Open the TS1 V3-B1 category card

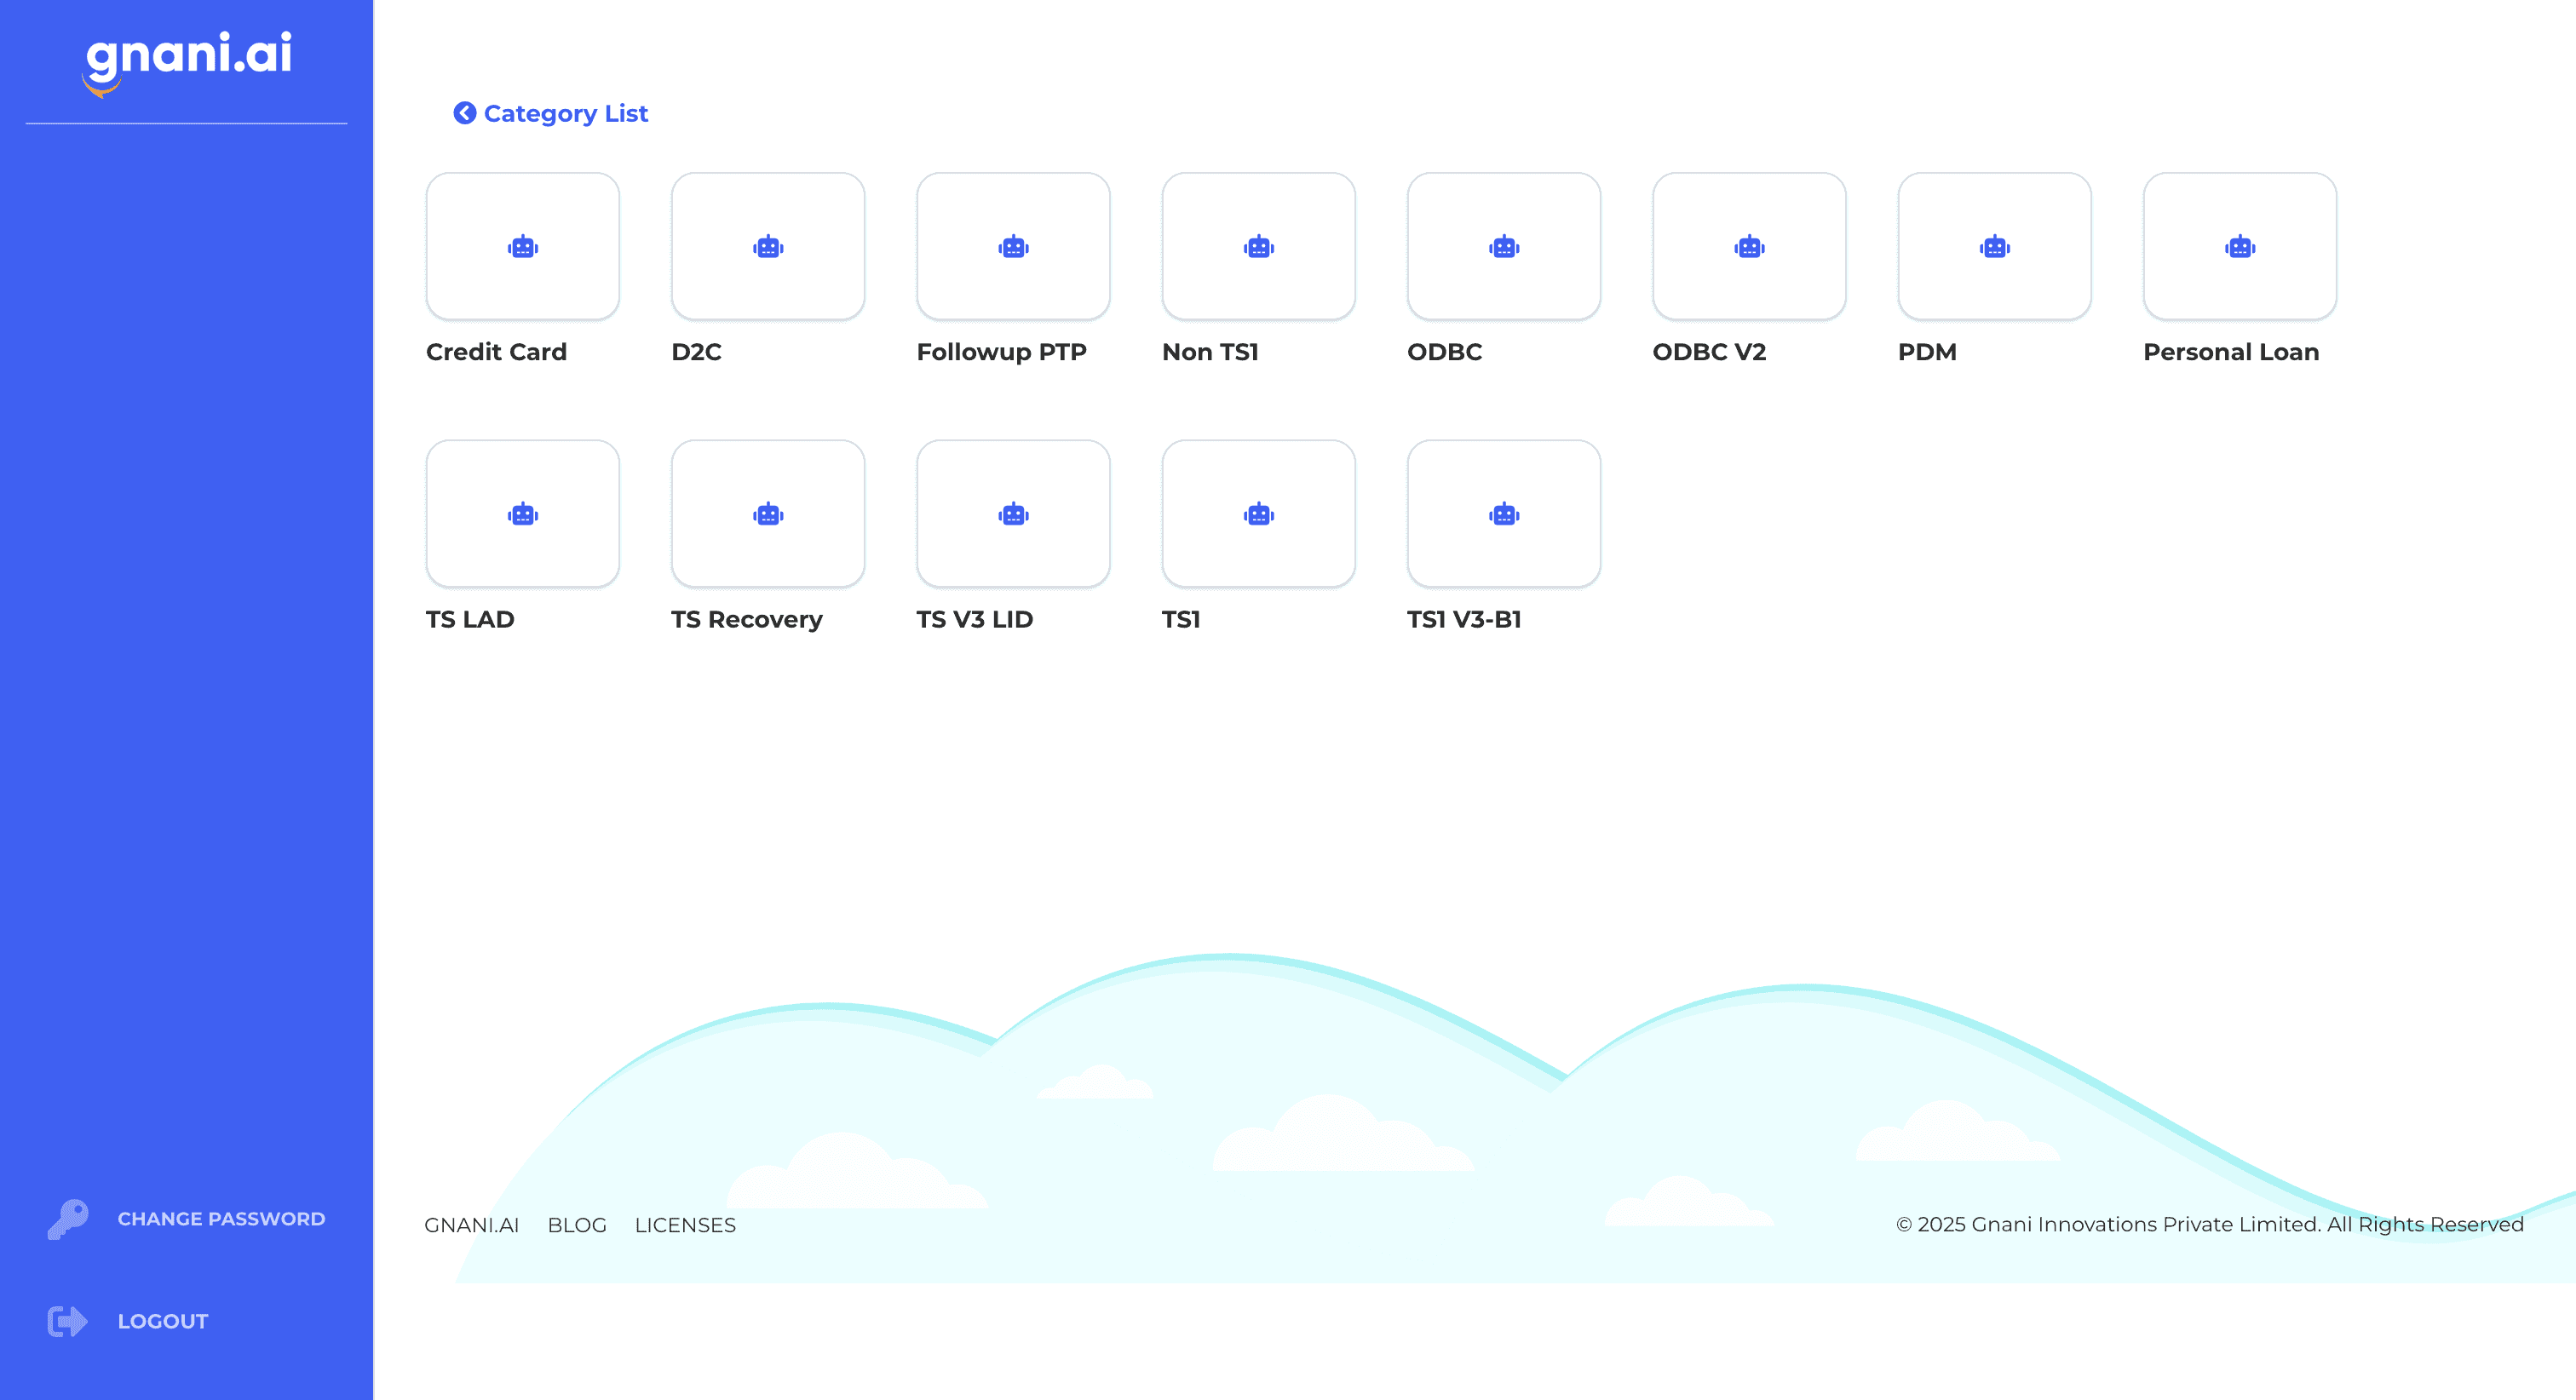tap(1503, 514)
